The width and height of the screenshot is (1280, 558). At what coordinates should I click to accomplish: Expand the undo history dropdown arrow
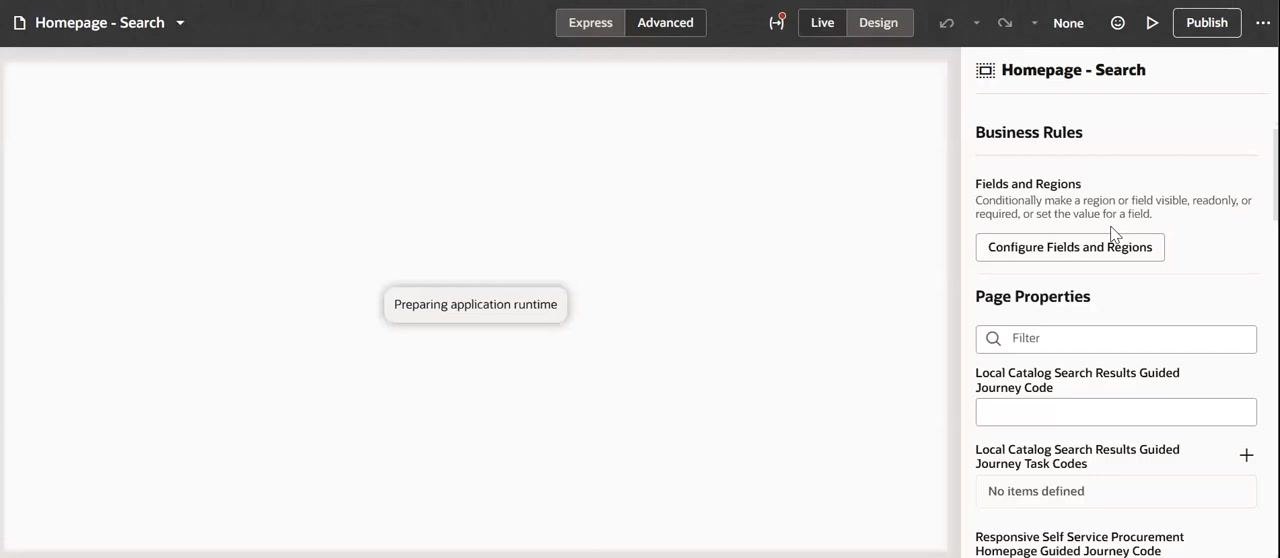tap(976, 23)
